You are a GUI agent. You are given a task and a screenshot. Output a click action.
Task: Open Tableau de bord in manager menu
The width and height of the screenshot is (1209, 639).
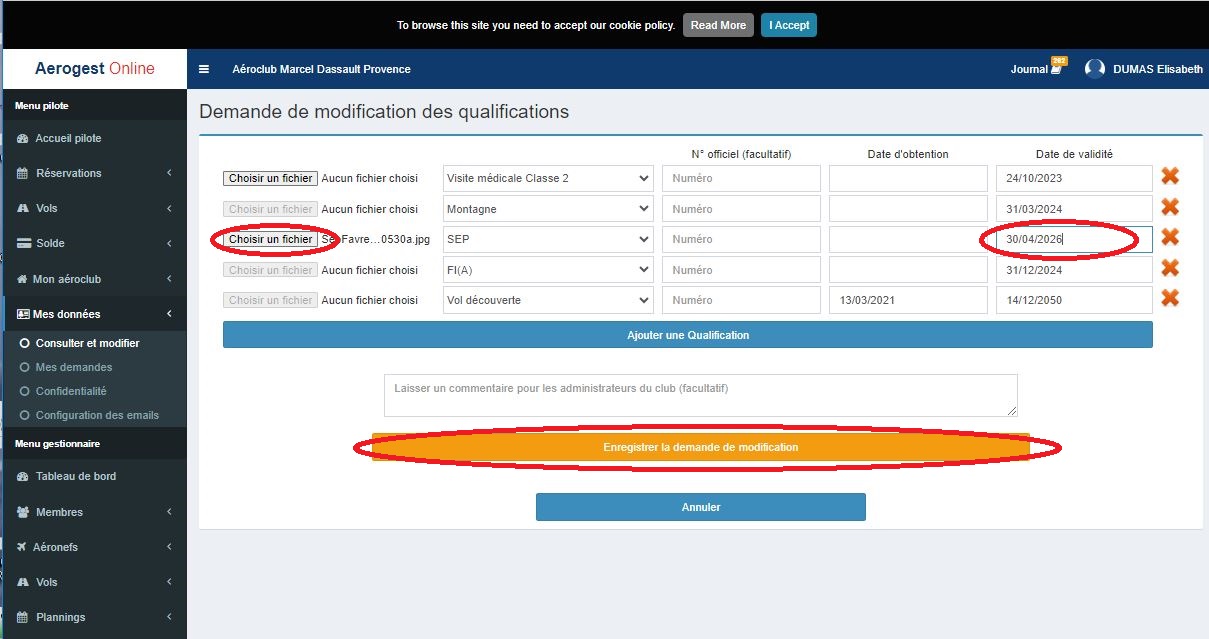point(76,476)
